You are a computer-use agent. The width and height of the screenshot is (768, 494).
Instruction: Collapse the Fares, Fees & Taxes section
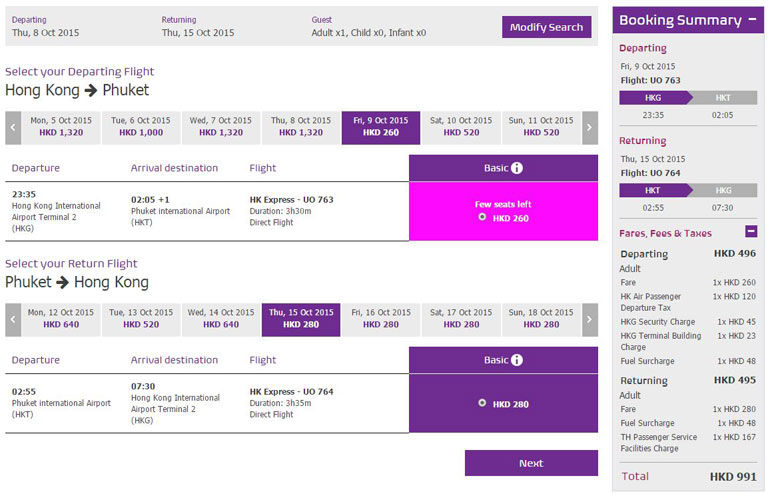pos(752,232)
